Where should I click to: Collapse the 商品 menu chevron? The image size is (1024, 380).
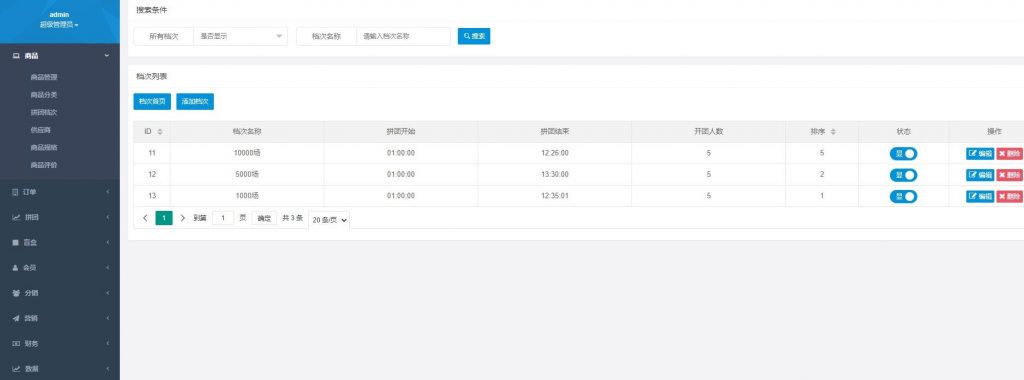pyautogui.click(x=106, y=56)
